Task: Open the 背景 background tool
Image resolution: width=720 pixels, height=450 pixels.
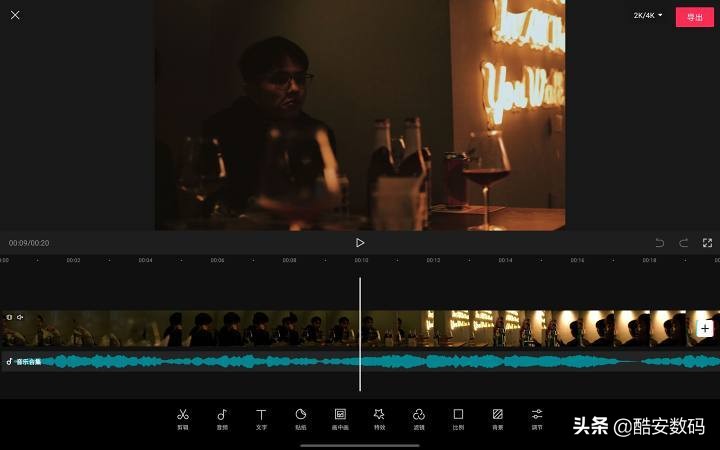Action: coord(497,417)
